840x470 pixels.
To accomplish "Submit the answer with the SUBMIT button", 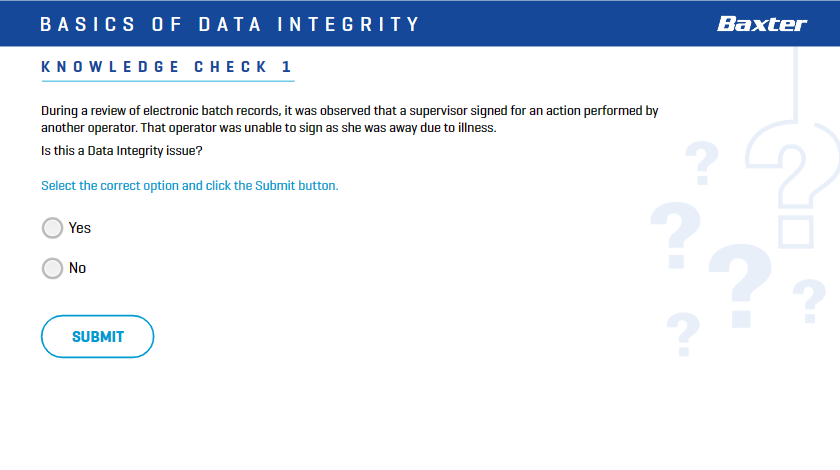I will coord(98,337).
